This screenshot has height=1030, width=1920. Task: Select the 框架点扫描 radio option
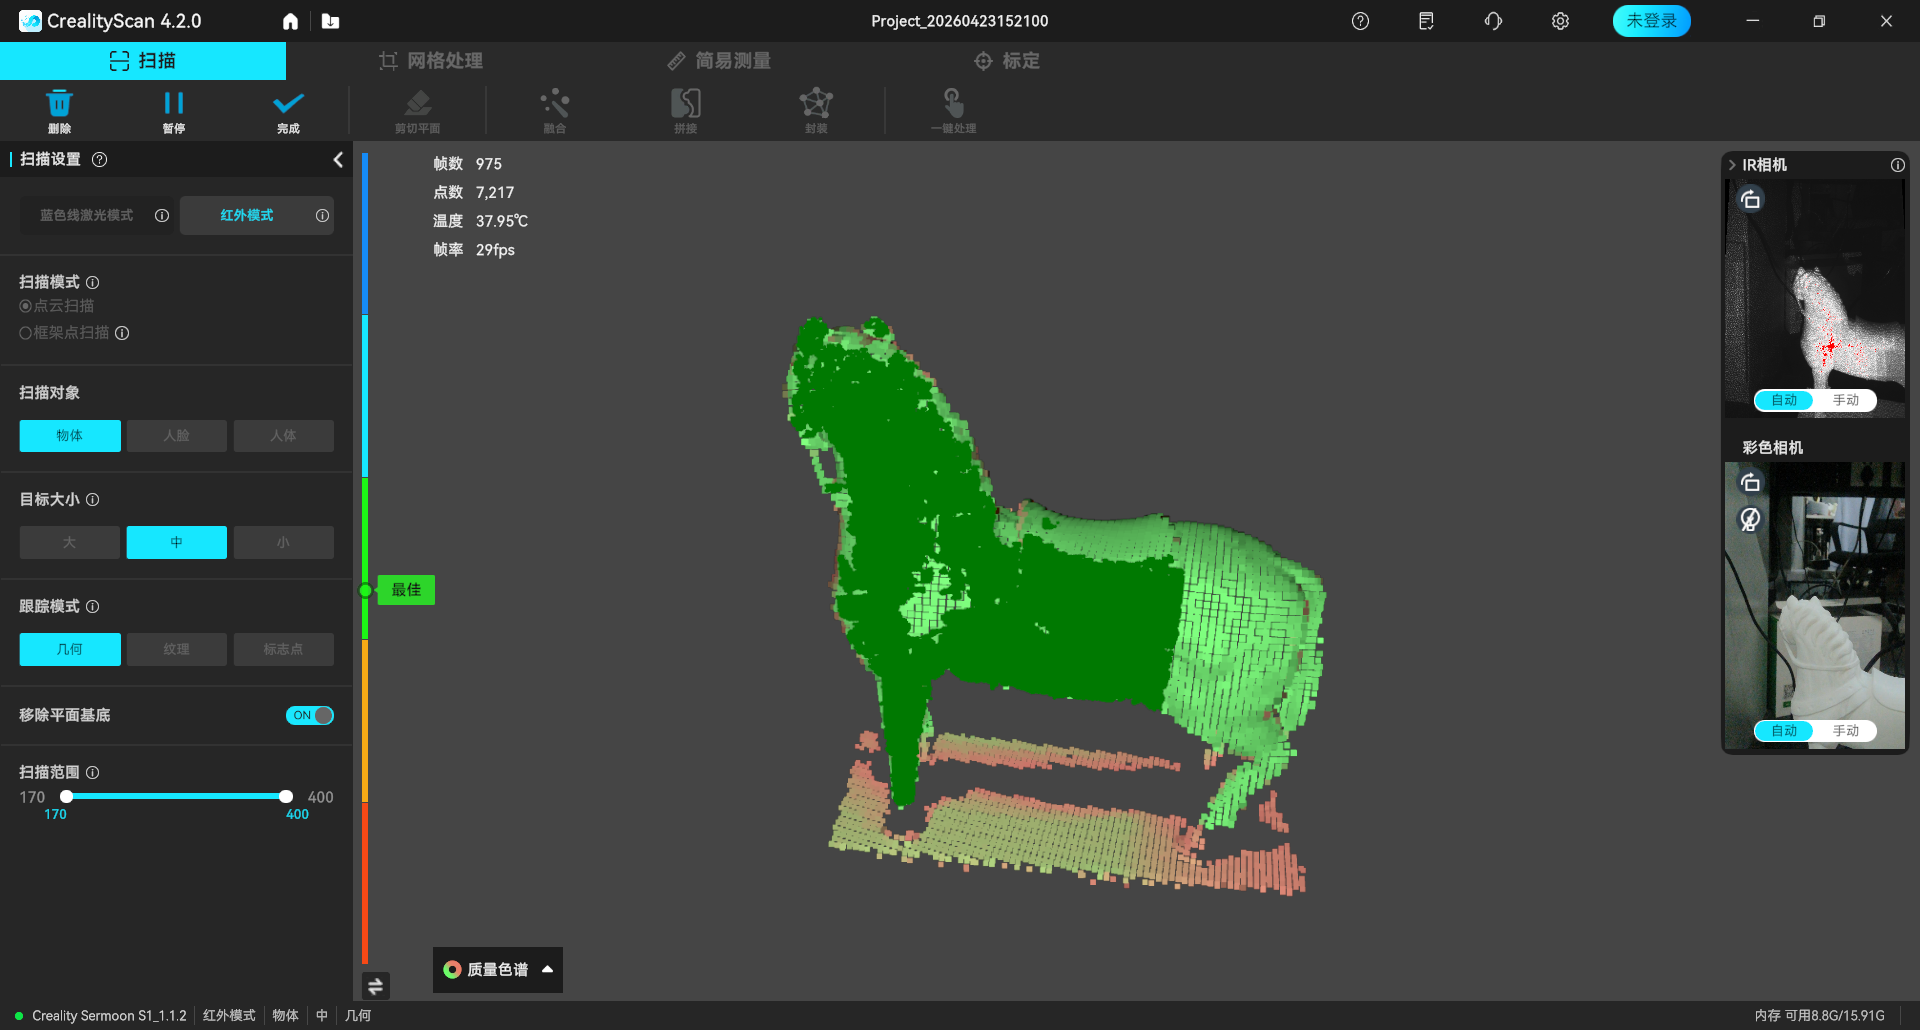pyautogui.click(x=26, y=333)
